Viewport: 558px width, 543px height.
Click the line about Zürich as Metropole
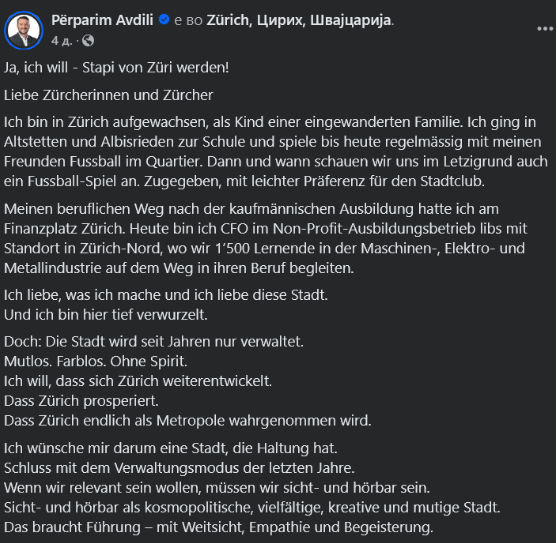pos(188,421)
